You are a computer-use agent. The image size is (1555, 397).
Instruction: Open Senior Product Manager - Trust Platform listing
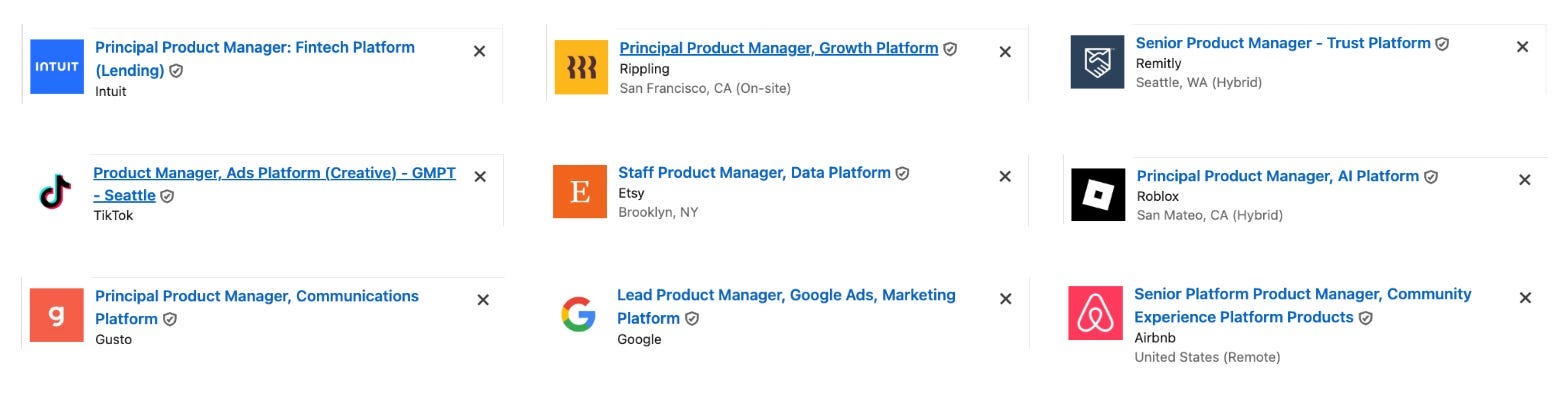pos(1283,43)
